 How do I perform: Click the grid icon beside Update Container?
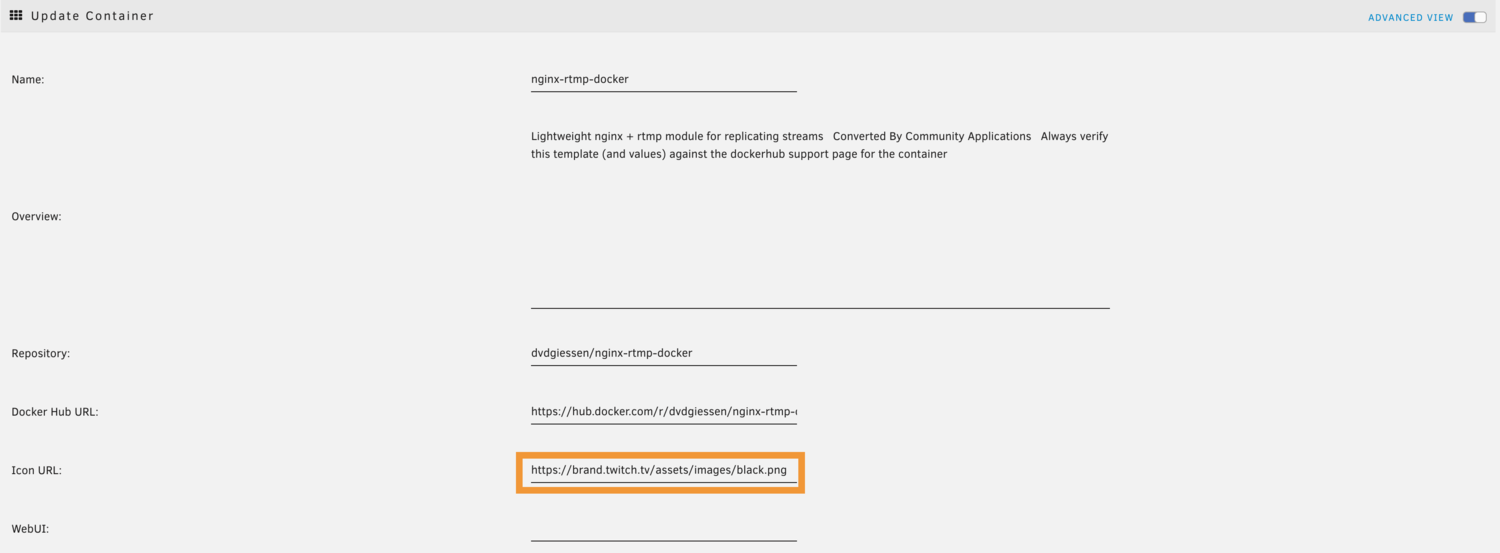[16, 16]
